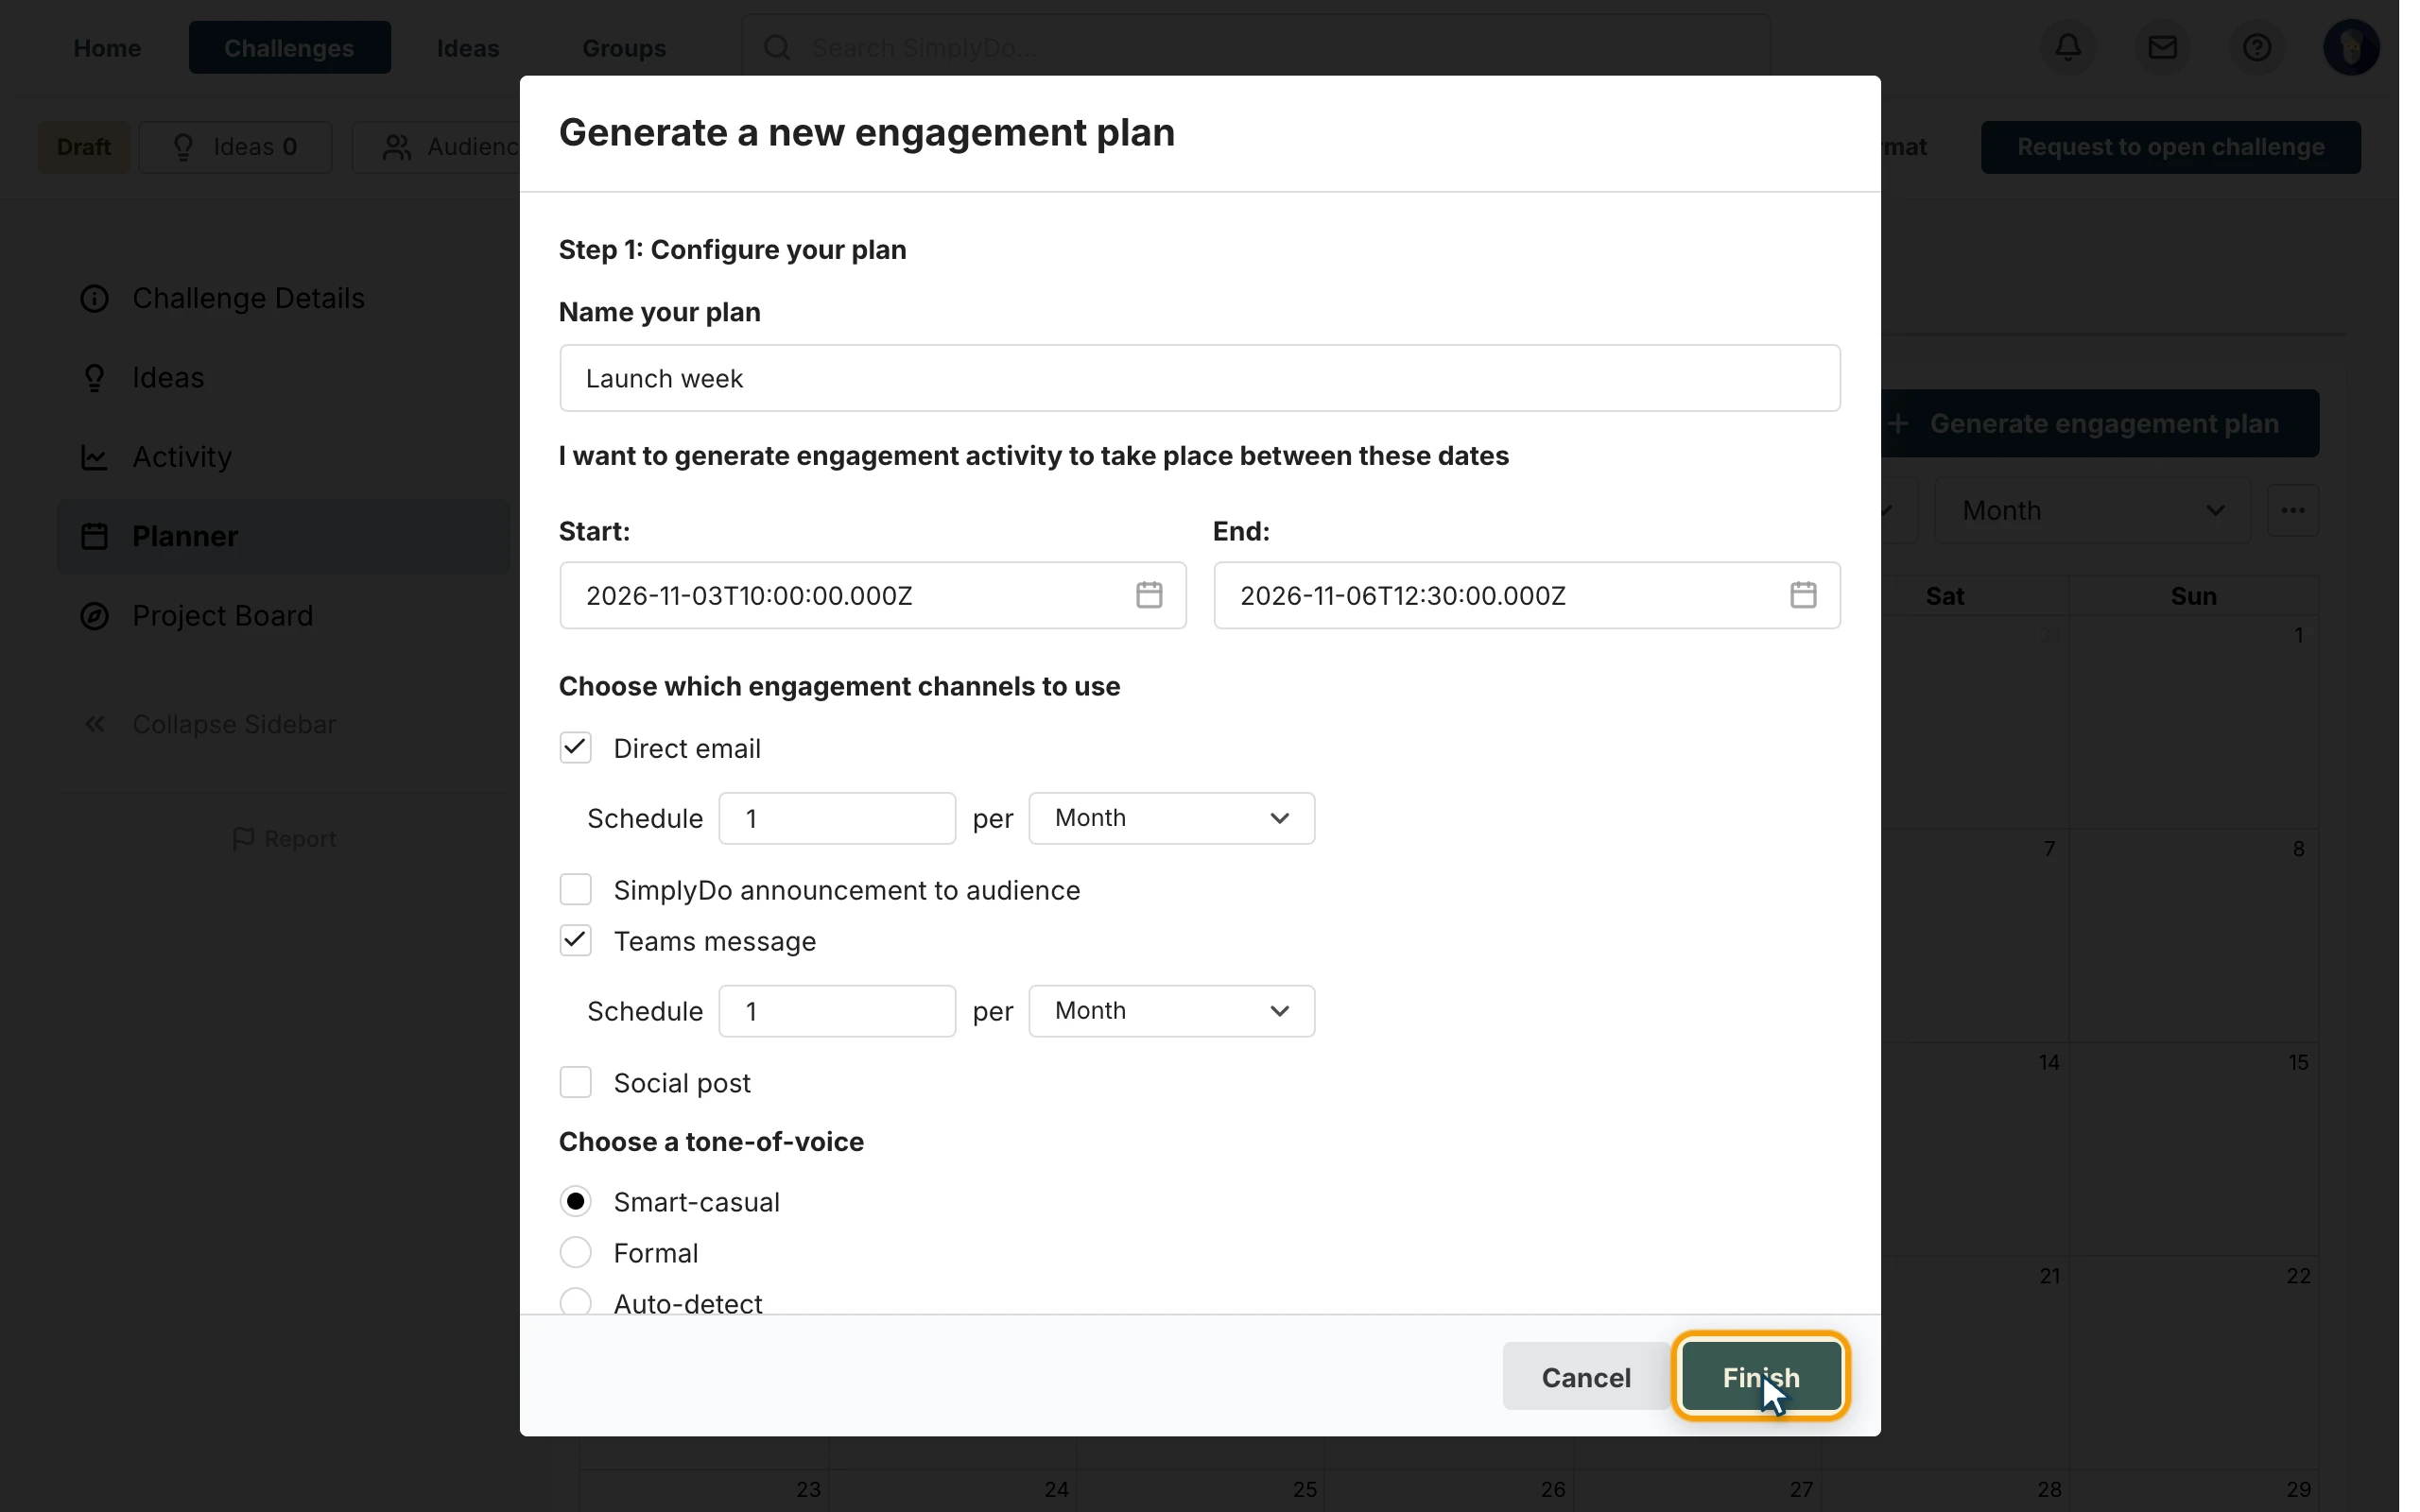Open the notifications bell icon

click(2068, 47)
